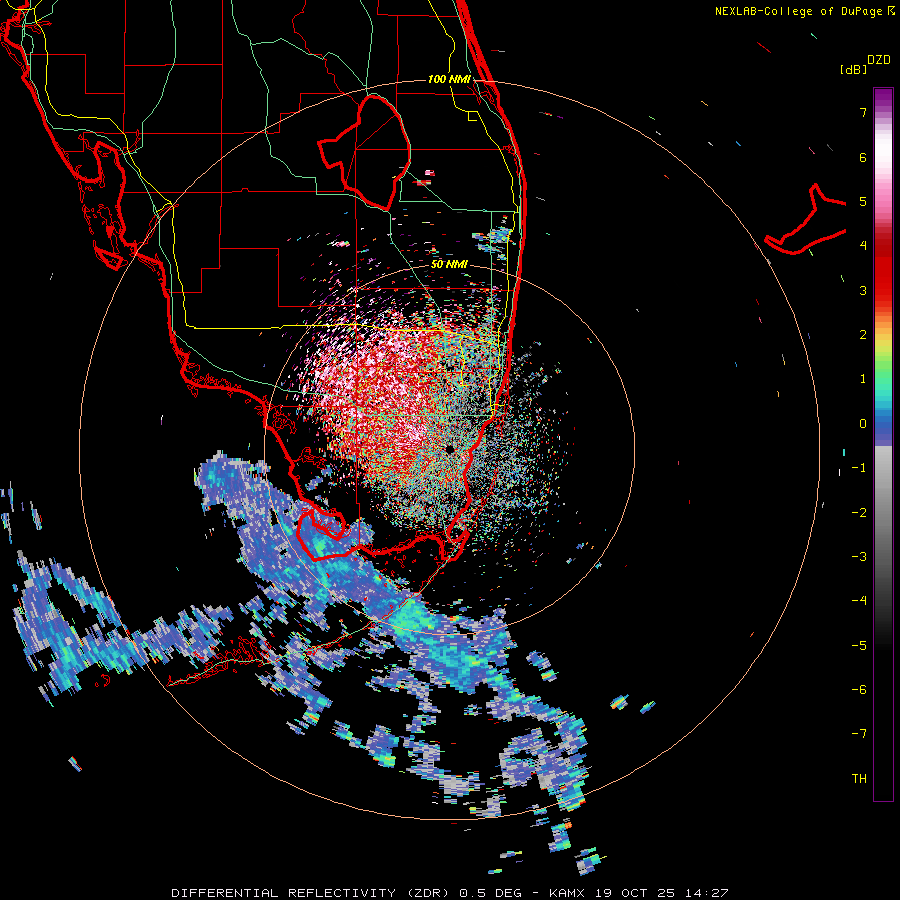The width and height of the screenshot is (900, 900).
Task: Click the TH threshold label on the scale
Action: point(859,779)
